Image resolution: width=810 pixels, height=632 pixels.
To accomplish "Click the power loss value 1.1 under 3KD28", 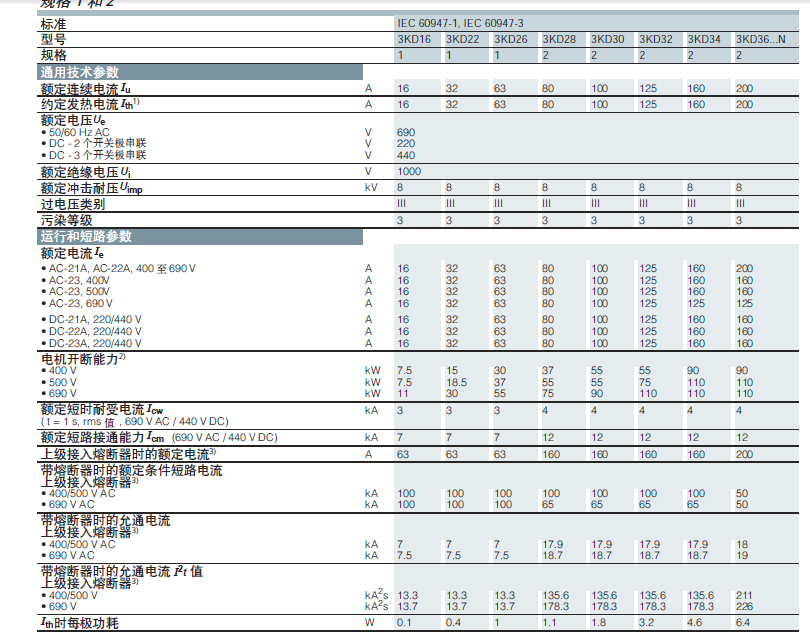I will point(550,623).
